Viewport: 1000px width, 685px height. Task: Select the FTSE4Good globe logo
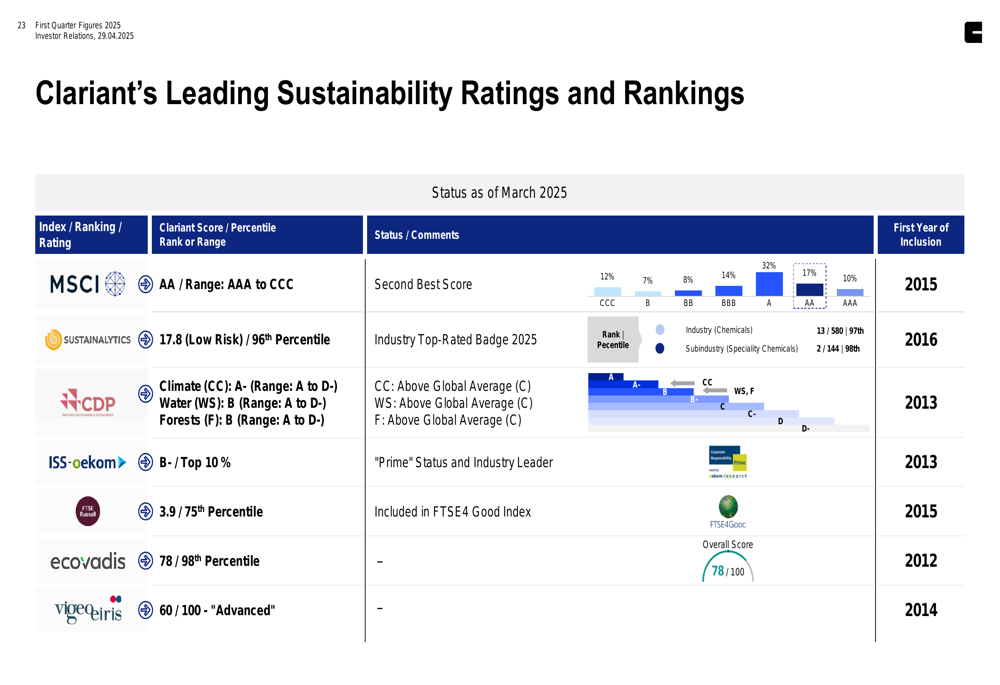click(x=728, y=512)
